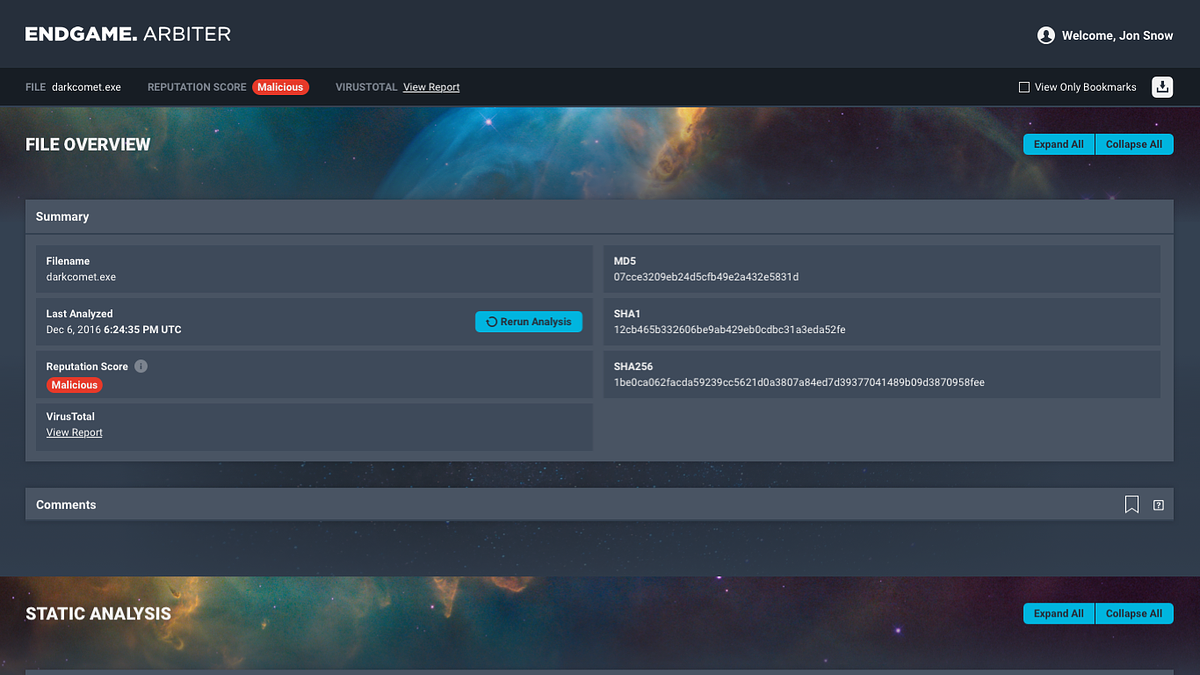This screenshot has height=675, width=1200.
Task: Open the help icon in Comments bar
Action: coord(1158,505)
